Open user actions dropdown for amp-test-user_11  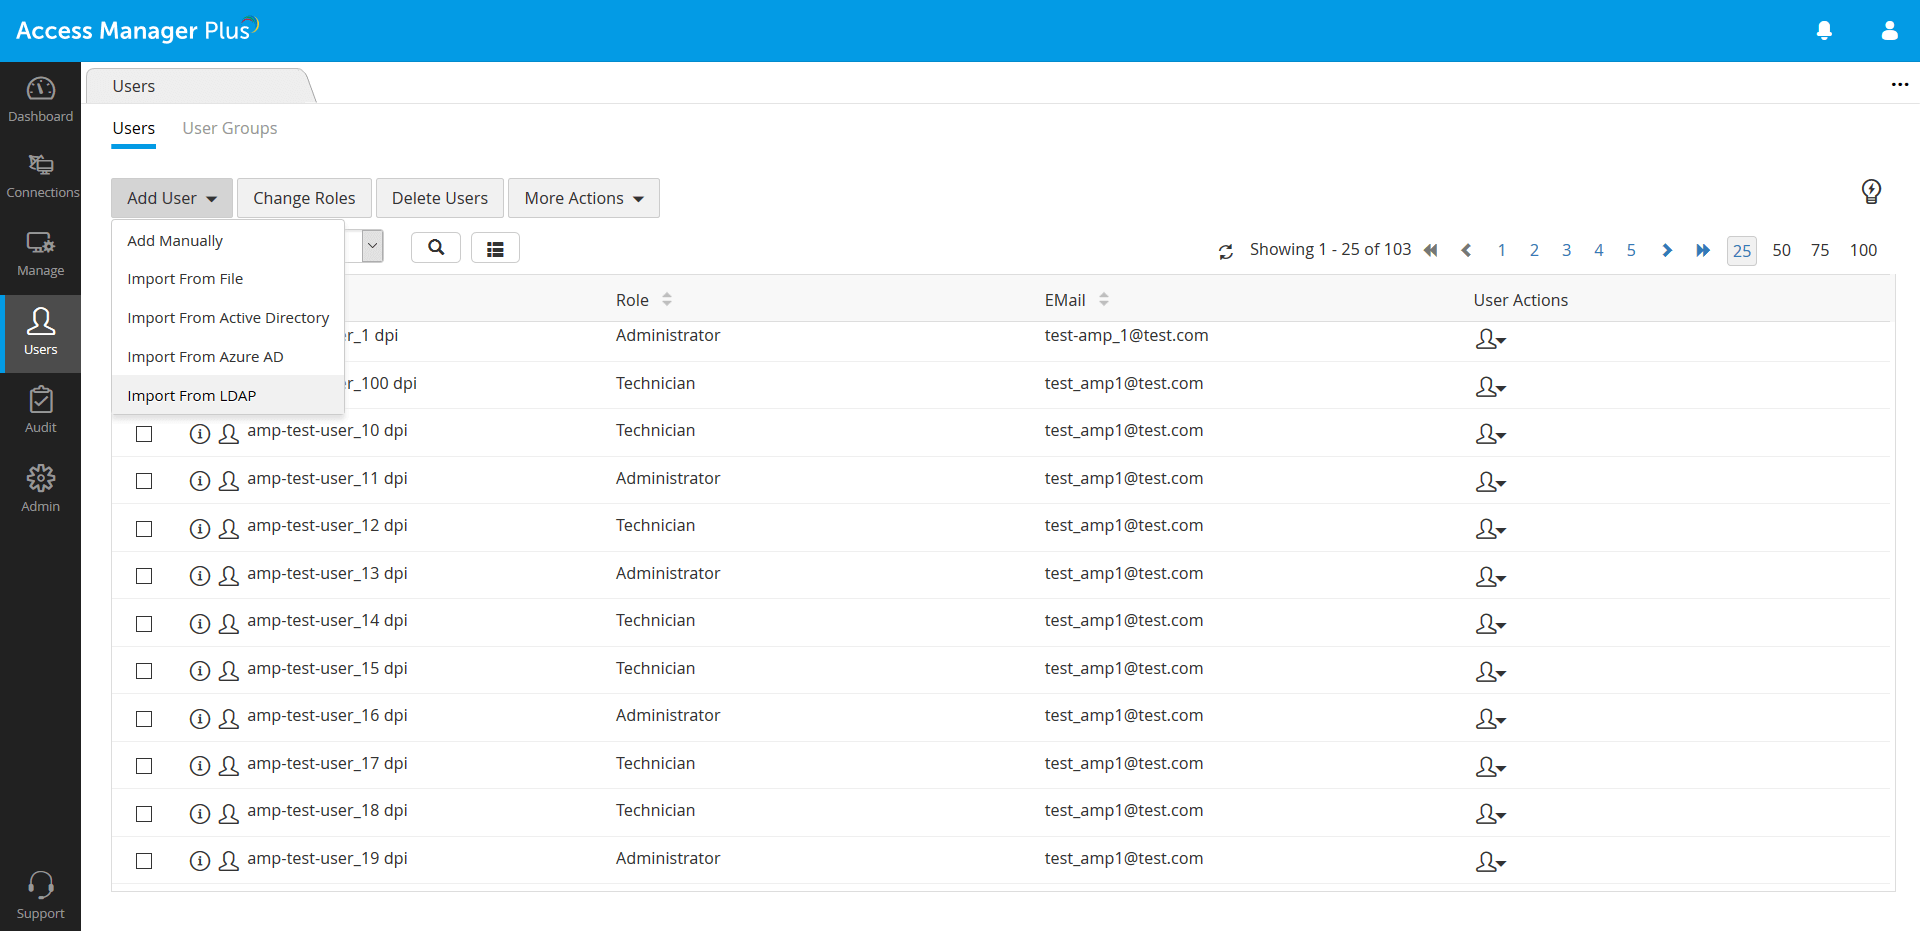(x=1490, y=482)
